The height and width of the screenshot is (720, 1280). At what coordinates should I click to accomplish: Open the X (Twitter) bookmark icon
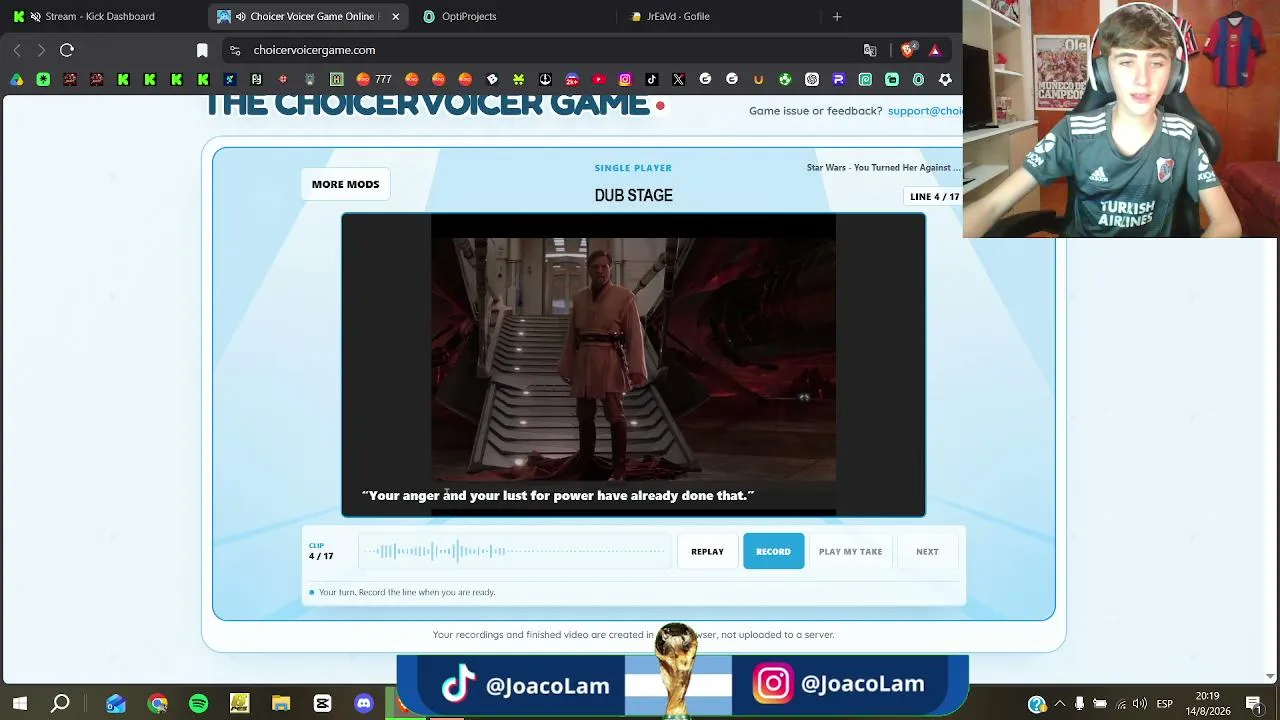(x=679, y=79)
